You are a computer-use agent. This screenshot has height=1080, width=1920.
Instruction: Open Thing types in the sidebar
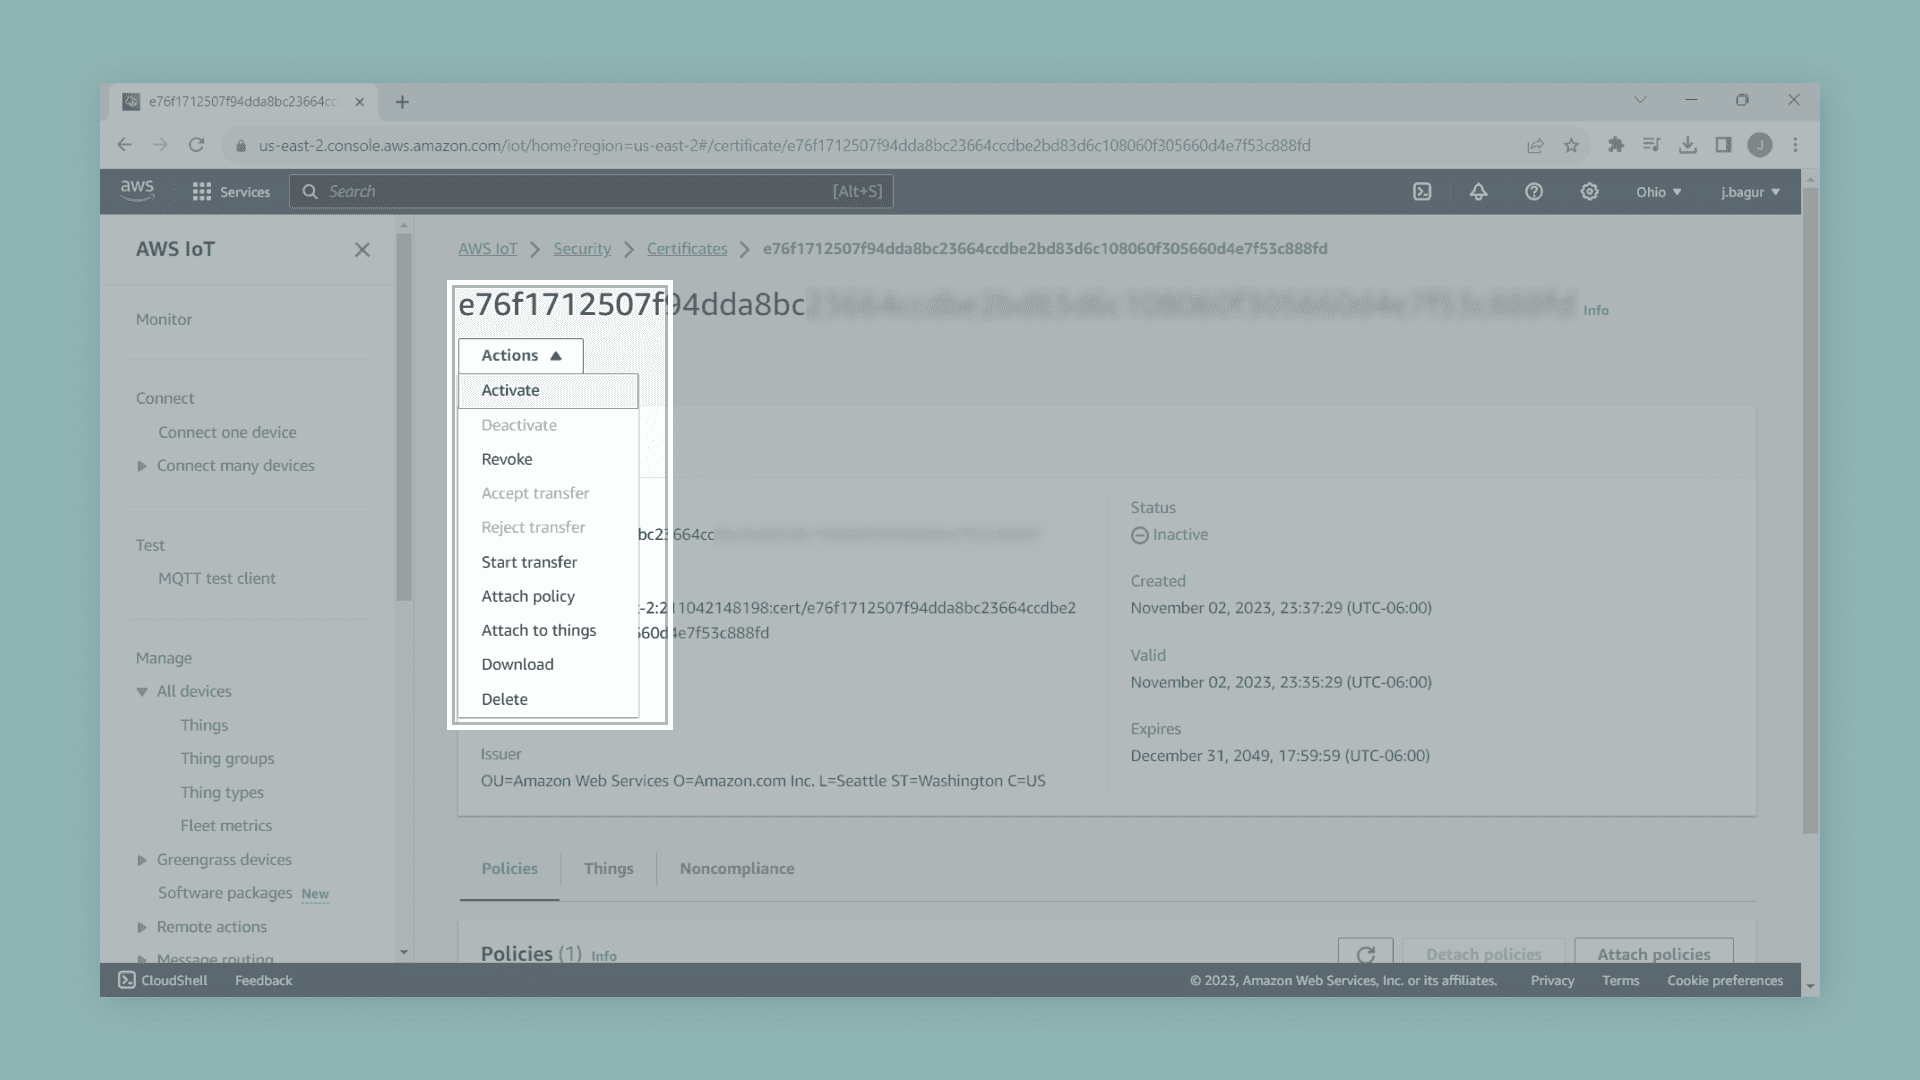[222, 793]
